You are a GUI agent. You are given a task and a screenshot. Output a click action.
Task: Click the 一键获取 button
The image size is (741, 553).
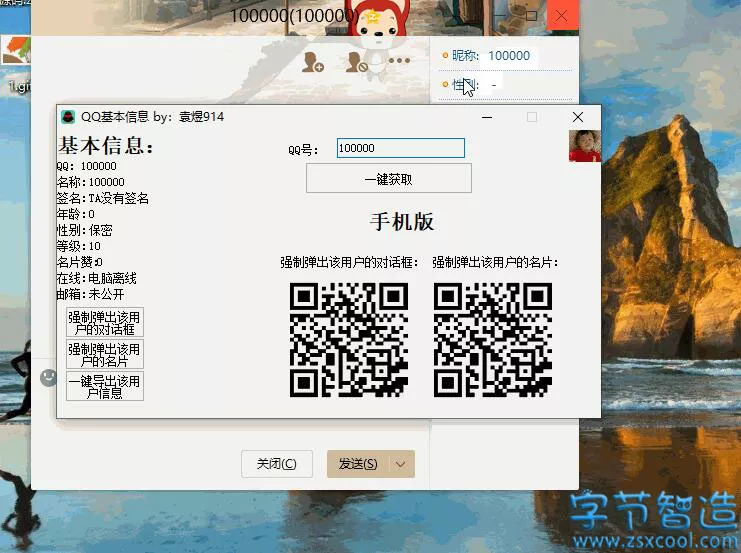[x=388, y=178]
